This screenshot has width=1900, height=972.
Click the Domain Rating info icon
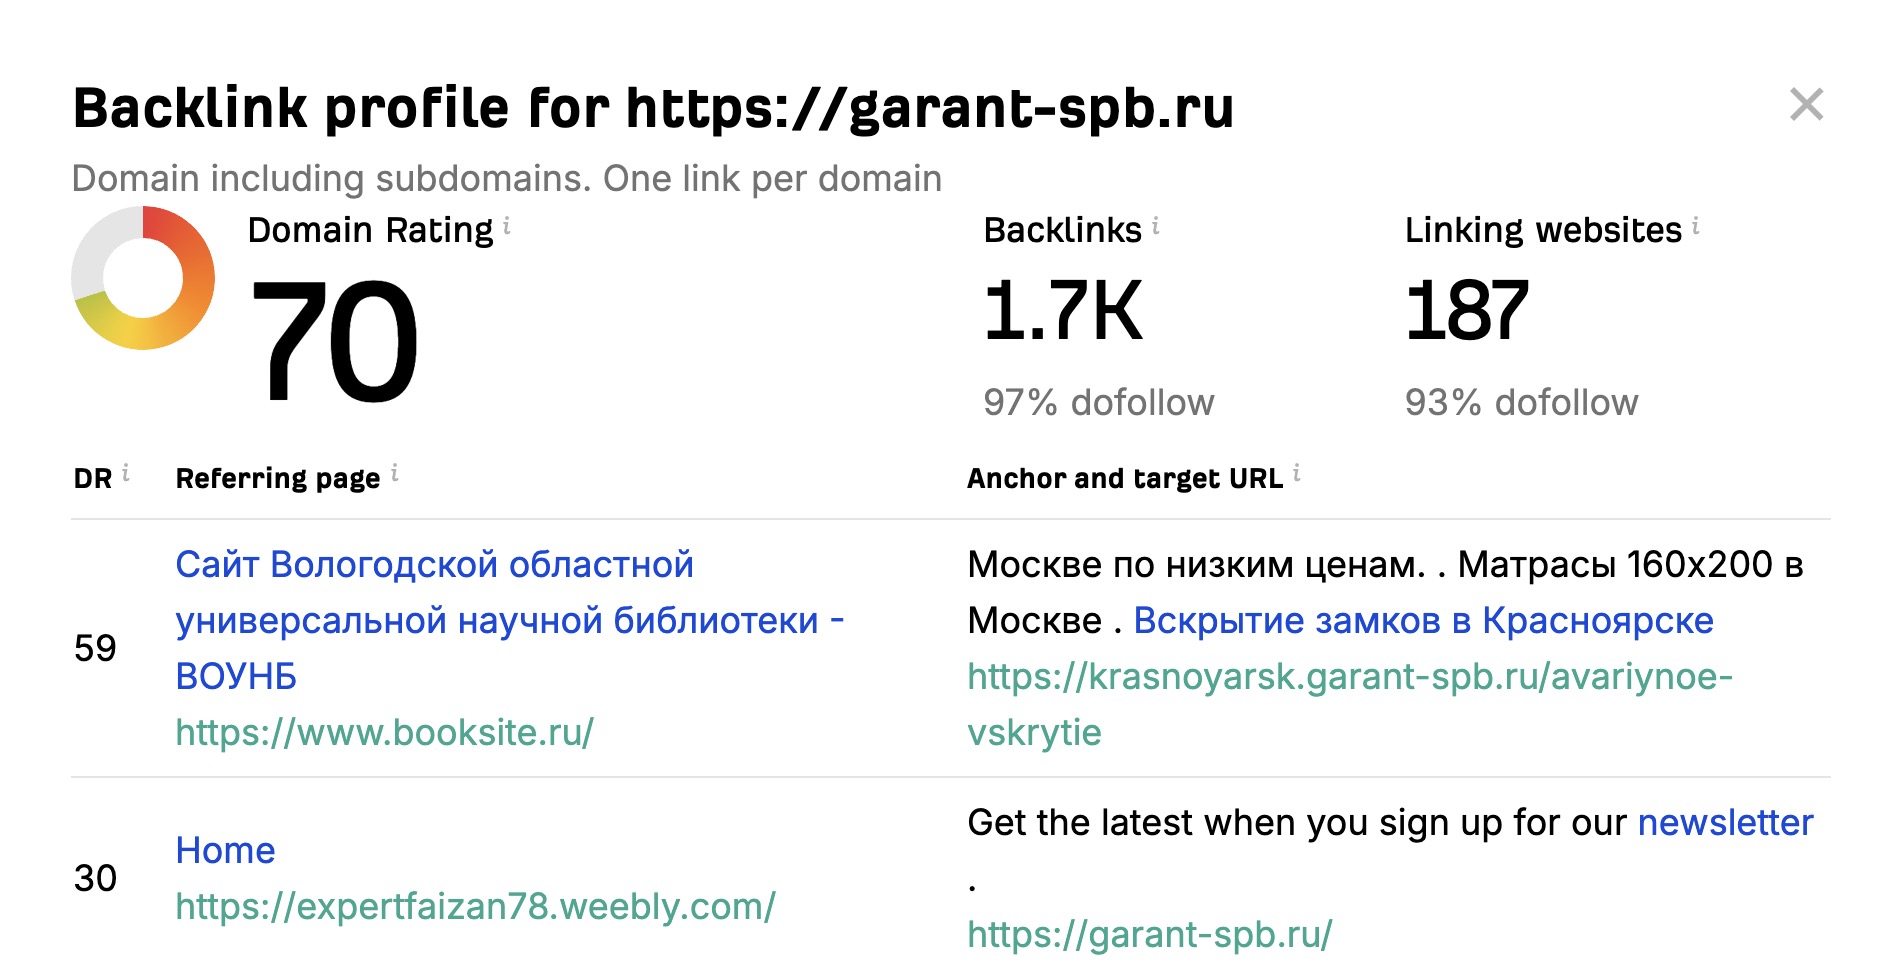point(507,226)
